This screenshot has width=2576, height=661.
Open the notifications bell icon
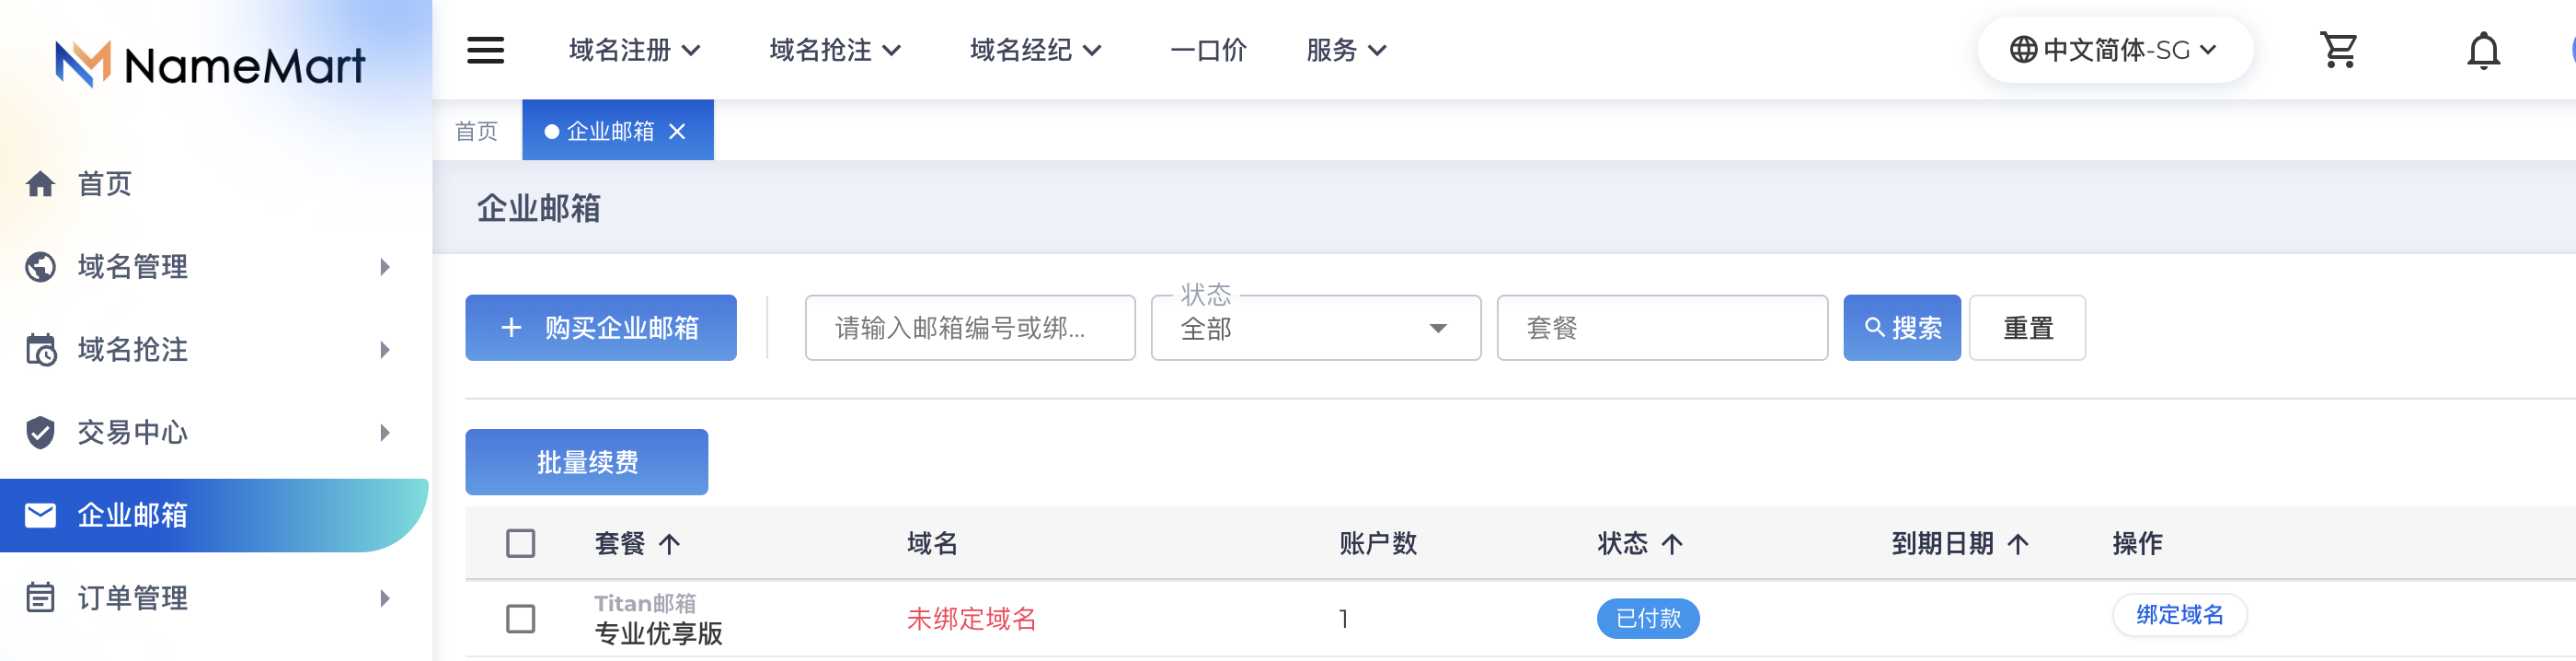point(2482,50)
